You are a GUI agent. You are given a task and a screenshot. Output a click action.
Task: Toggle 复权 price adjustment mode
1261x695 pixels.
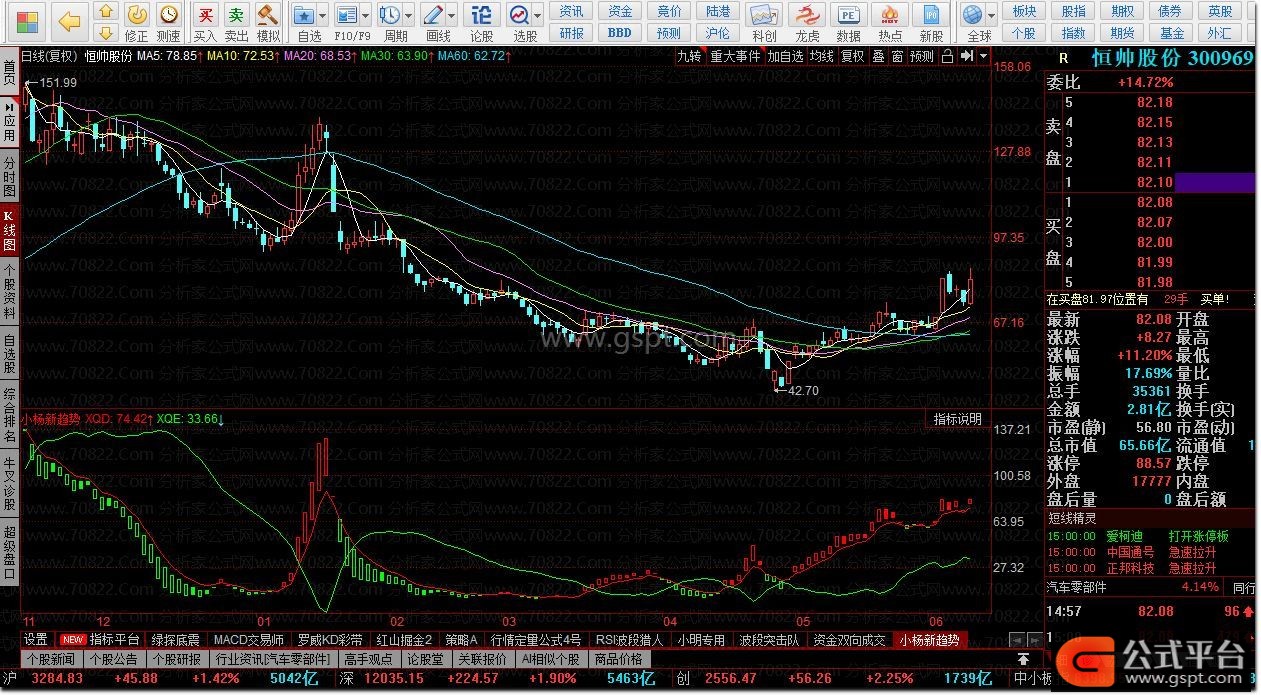click(852, 56)
